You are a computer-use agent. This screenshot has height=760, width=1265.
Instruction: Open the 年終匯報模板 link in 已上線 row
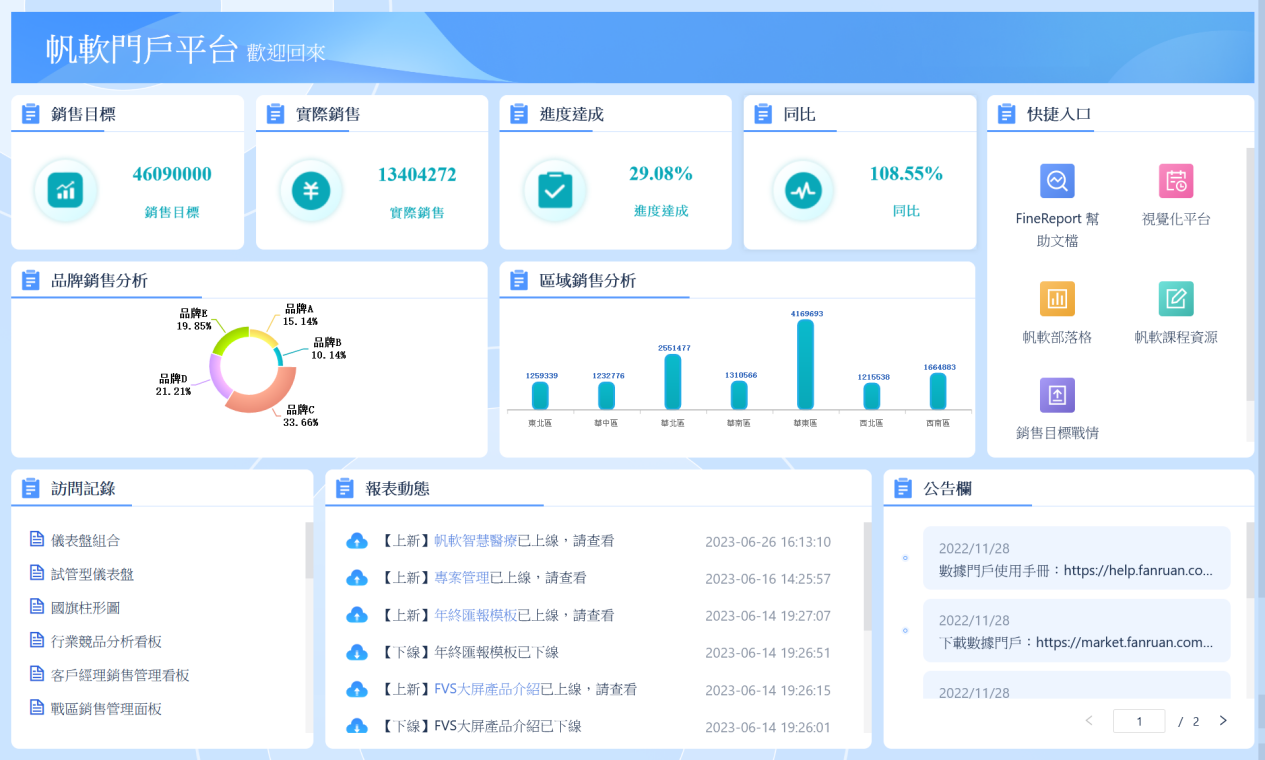475,615
